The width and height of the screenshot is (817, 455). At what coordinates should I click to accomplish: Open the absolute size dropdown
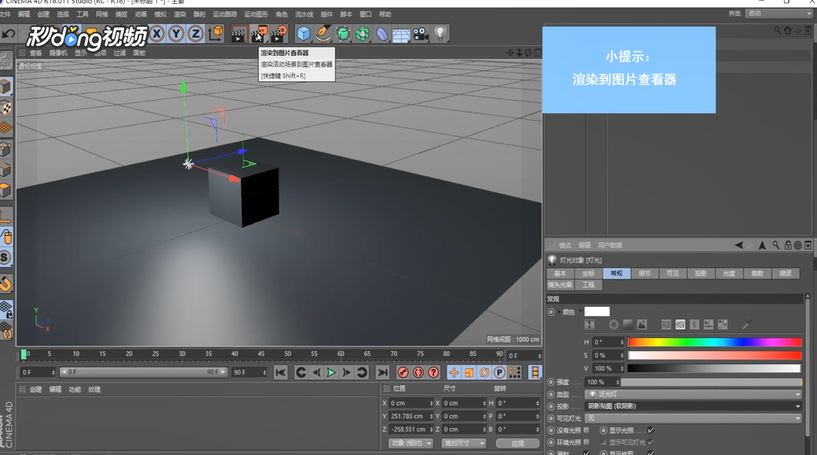(464, 443)
